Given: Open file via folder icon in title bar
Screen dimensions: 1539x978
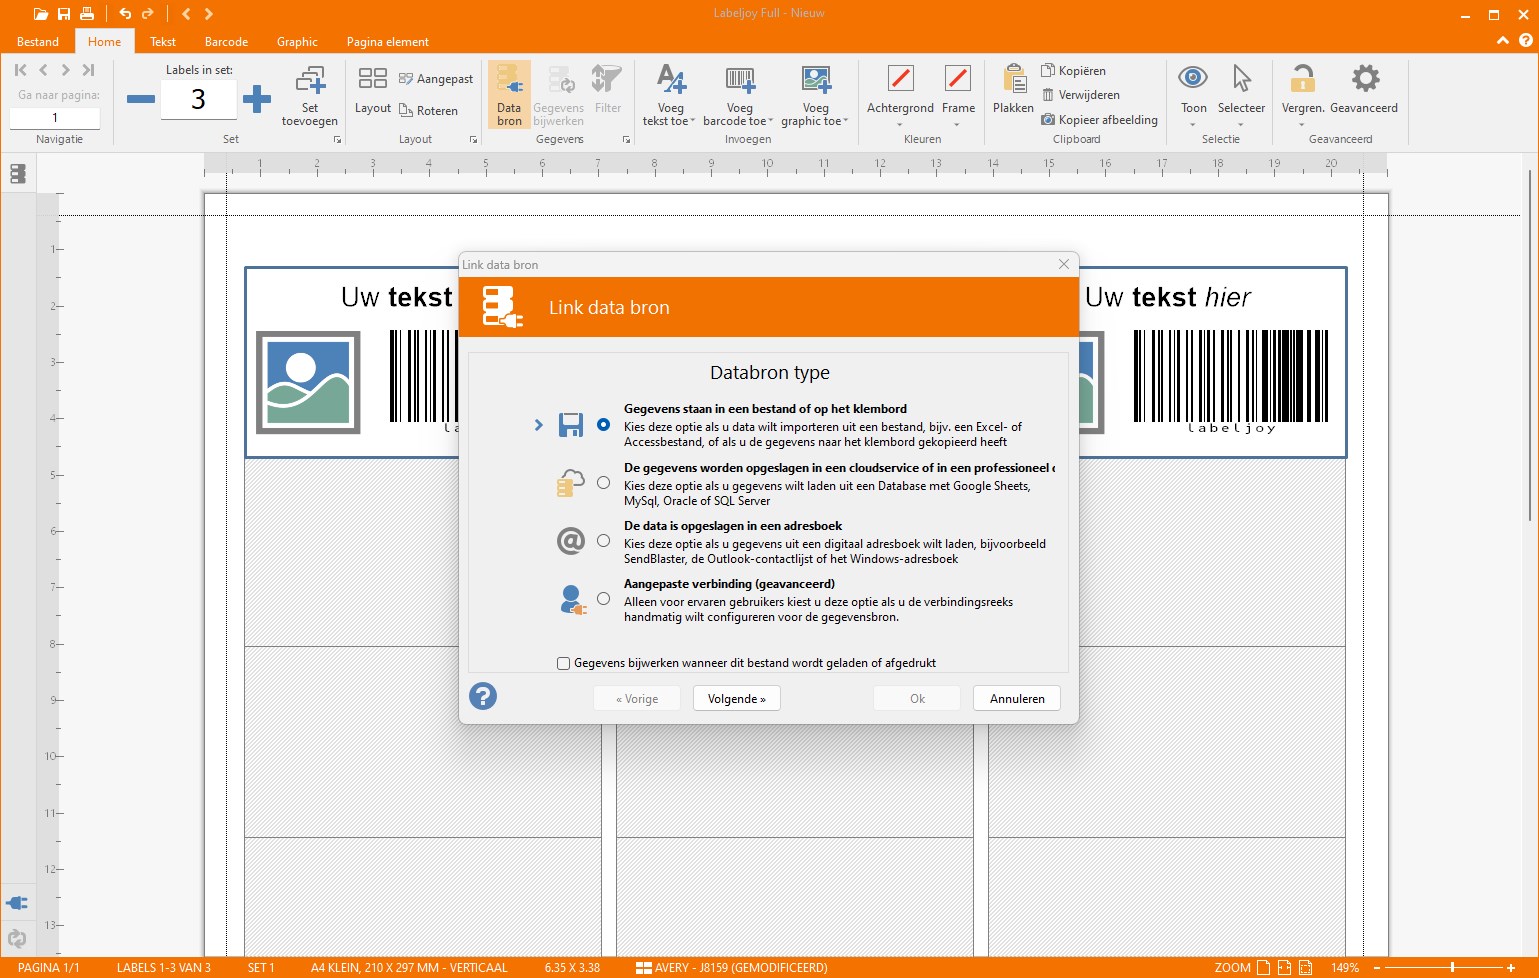Looking at the screenshot, I should [x=40, y=14].
